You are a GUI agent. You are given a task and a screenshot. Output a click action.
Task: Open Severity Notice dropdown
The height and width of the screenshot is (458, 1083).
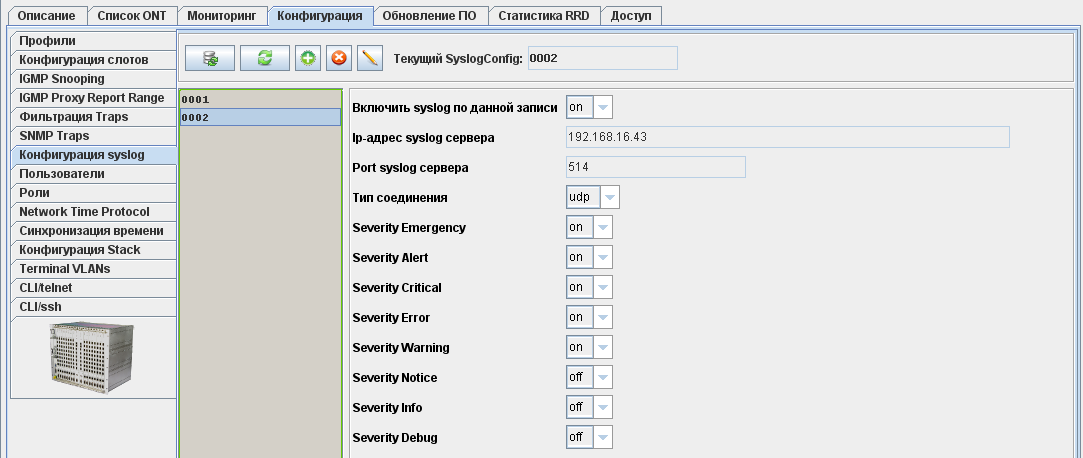589,378
